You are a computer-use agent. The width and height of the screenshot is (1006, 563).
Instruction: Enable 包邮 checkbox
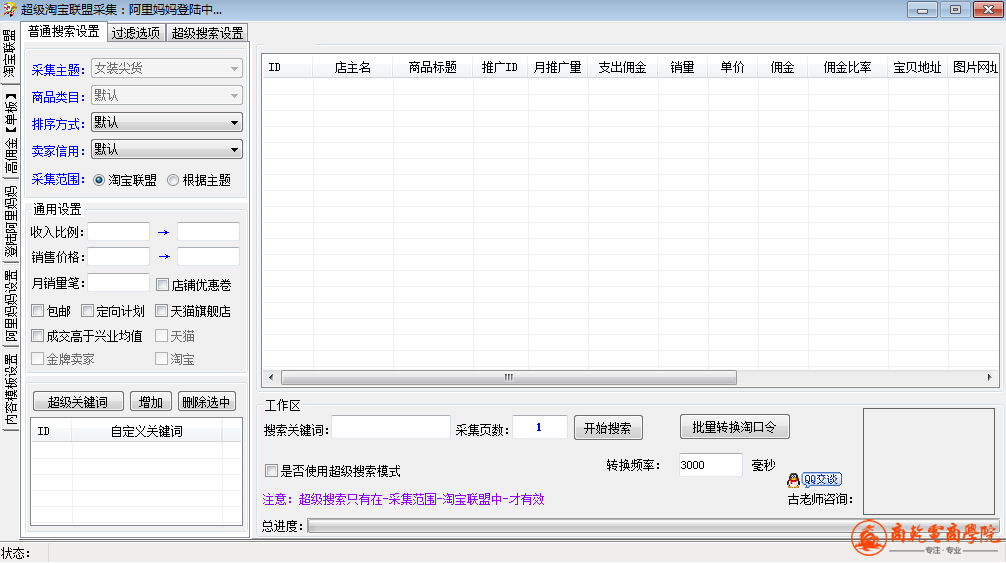pos(38,311)
